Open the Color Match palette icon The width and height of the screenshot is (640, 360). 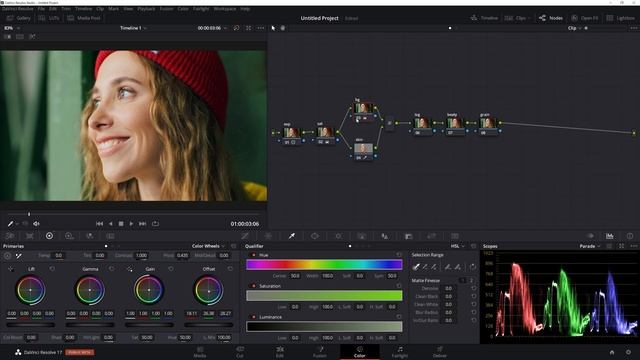pos(30,236)
